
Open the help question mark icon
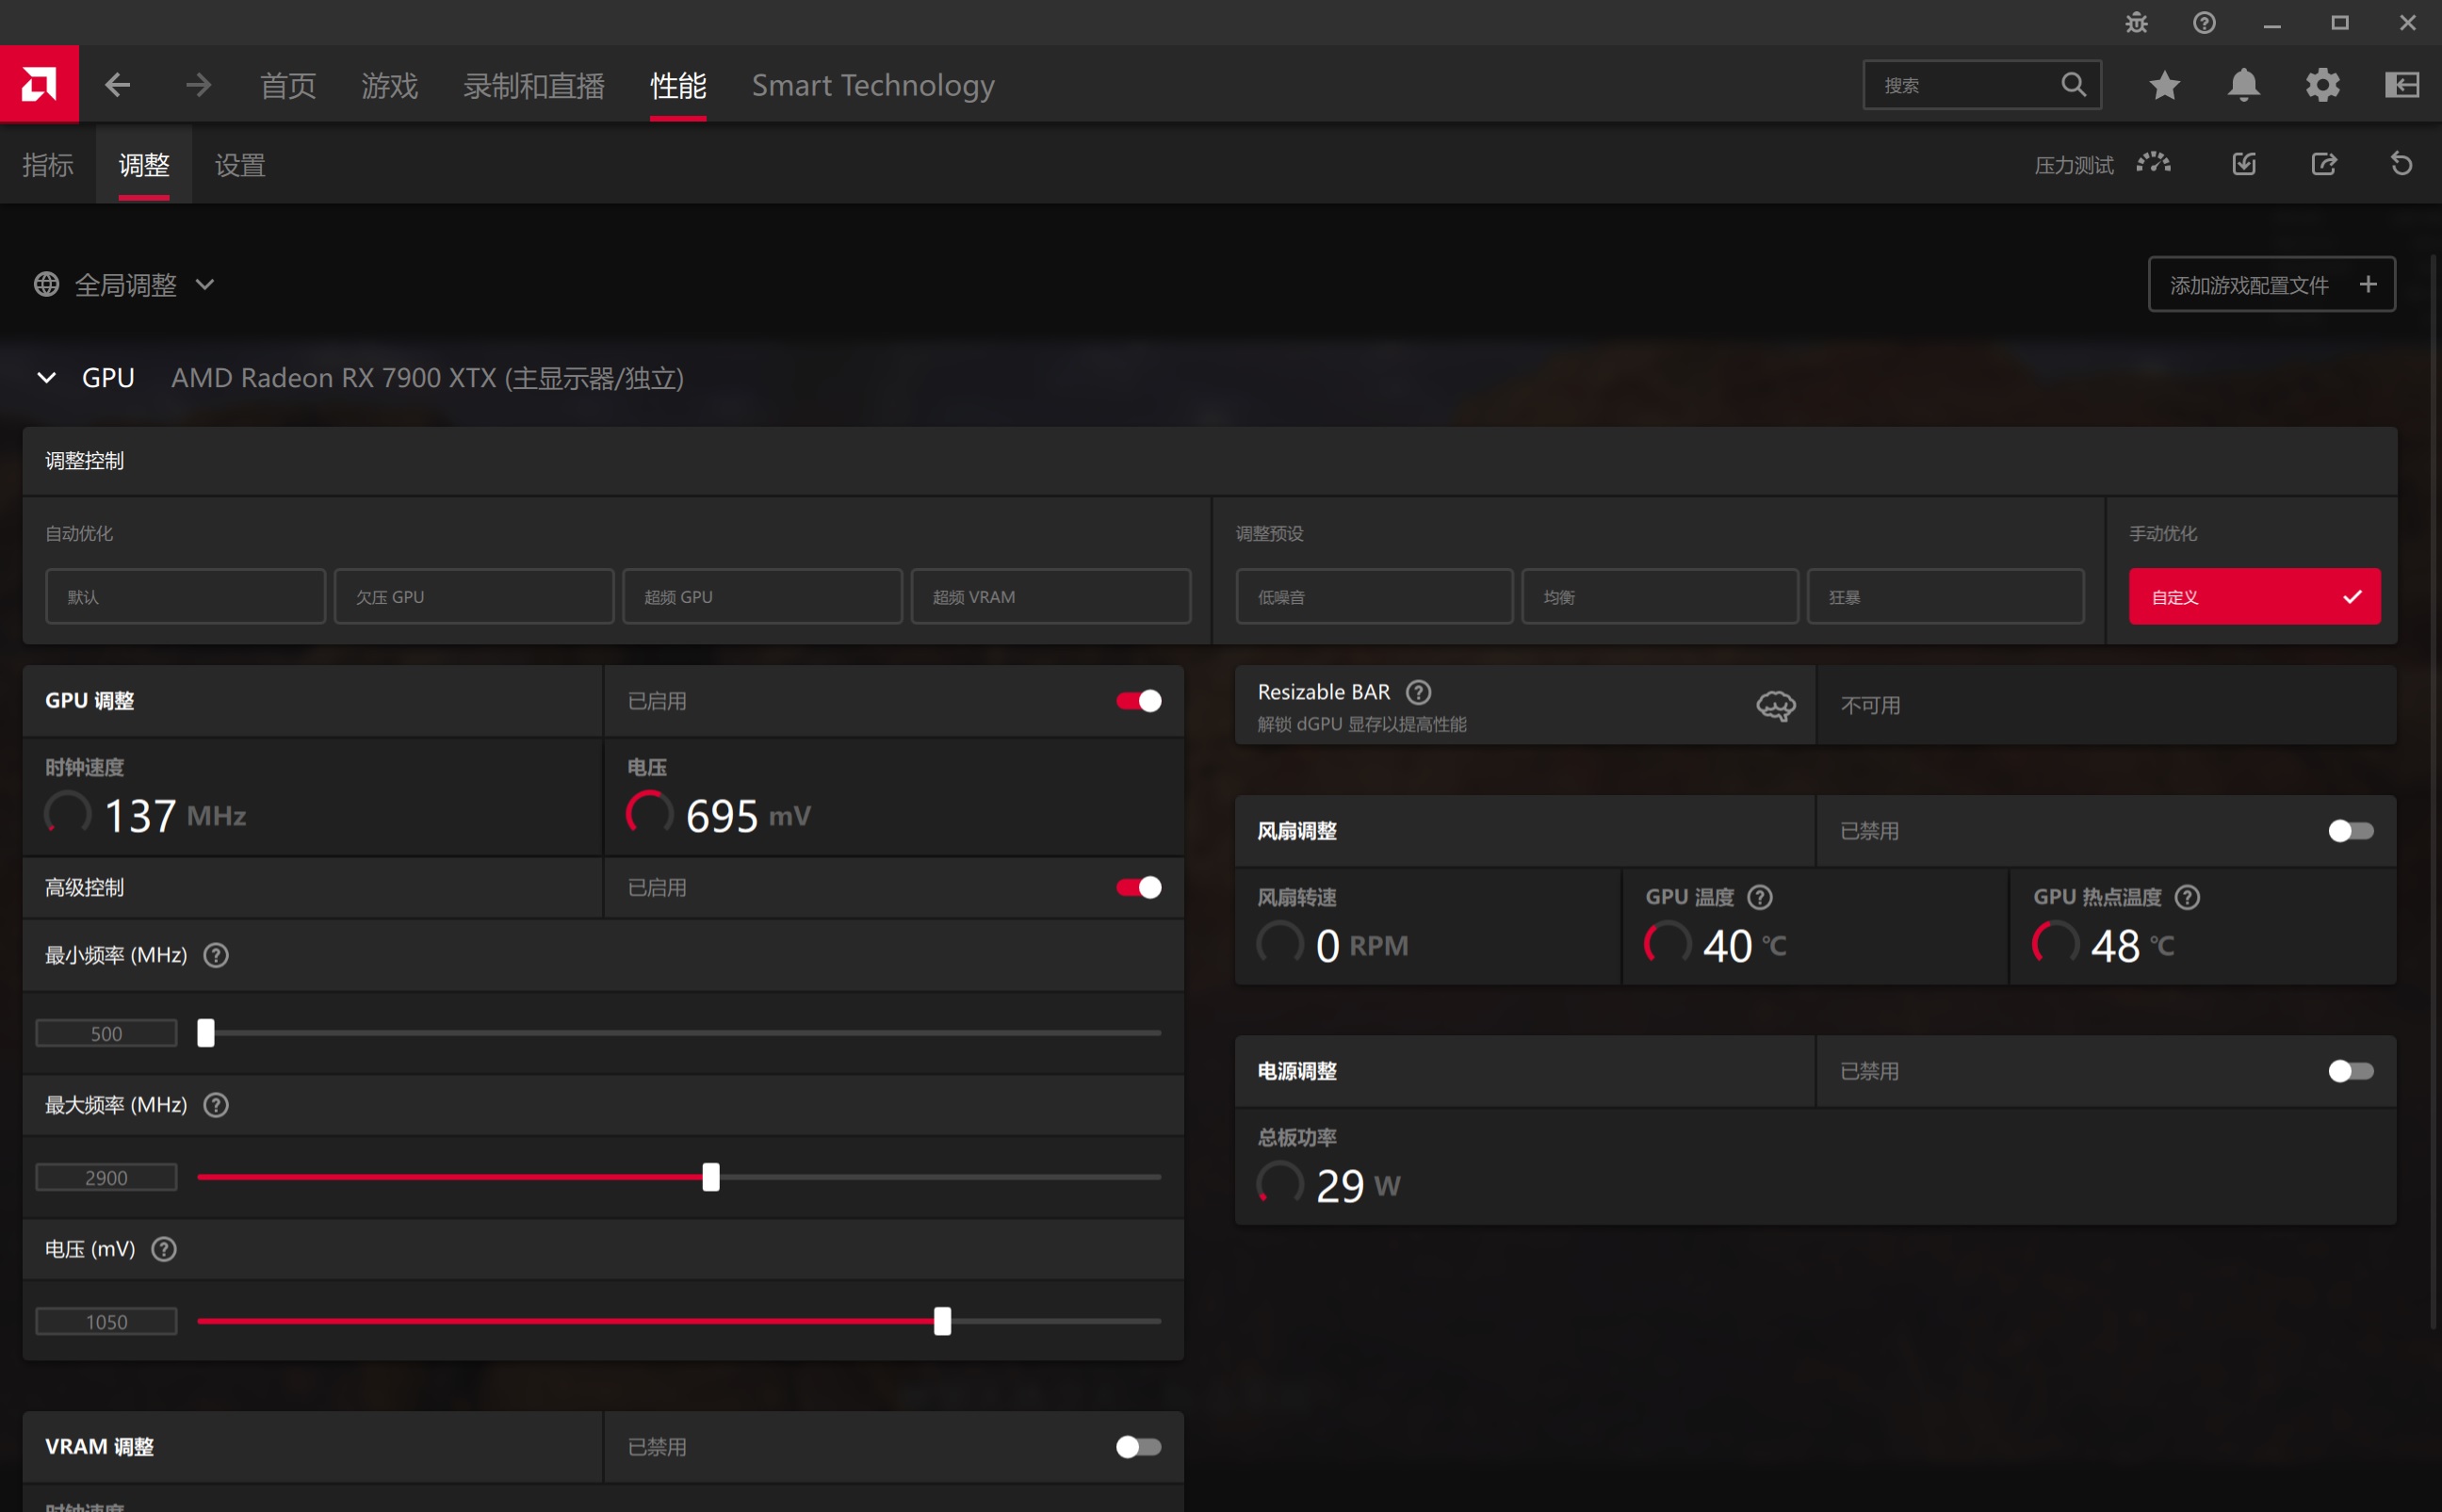[2204, 22]
